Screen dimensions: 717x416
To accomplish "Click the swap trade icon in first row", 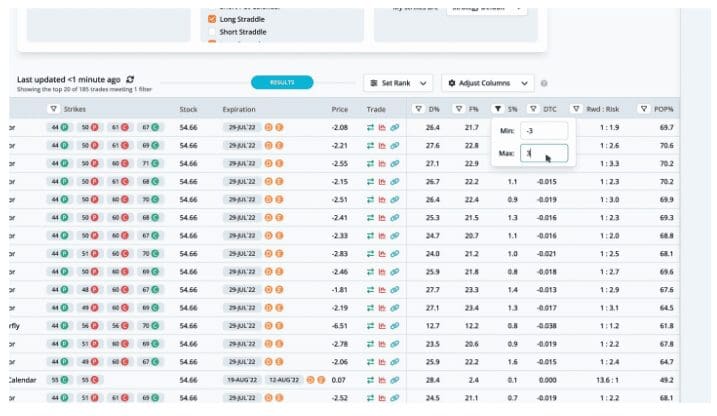I will point(370,128).
